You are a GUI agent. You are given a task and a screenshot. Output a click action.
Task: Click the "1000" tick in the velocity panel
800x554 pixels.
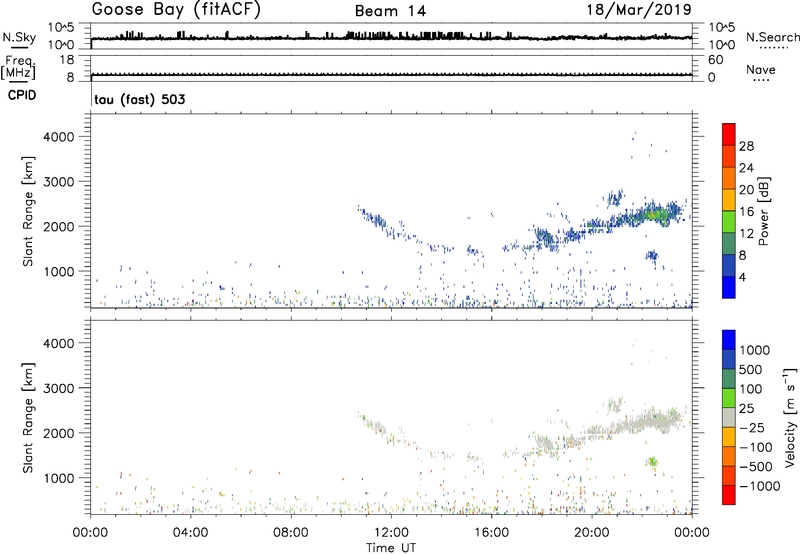click(x=59, y=478)
